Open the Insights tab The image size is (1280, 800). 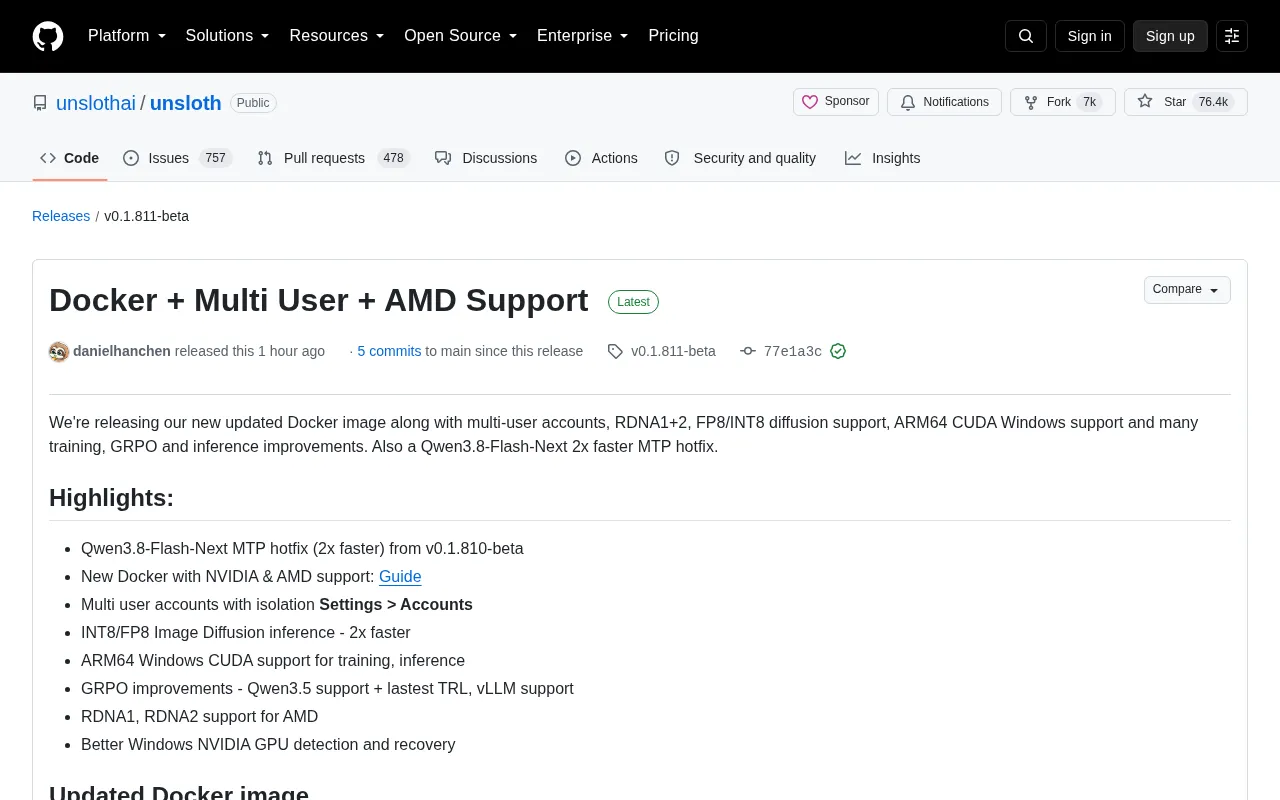pyautogui.click(x=882, y=158)
